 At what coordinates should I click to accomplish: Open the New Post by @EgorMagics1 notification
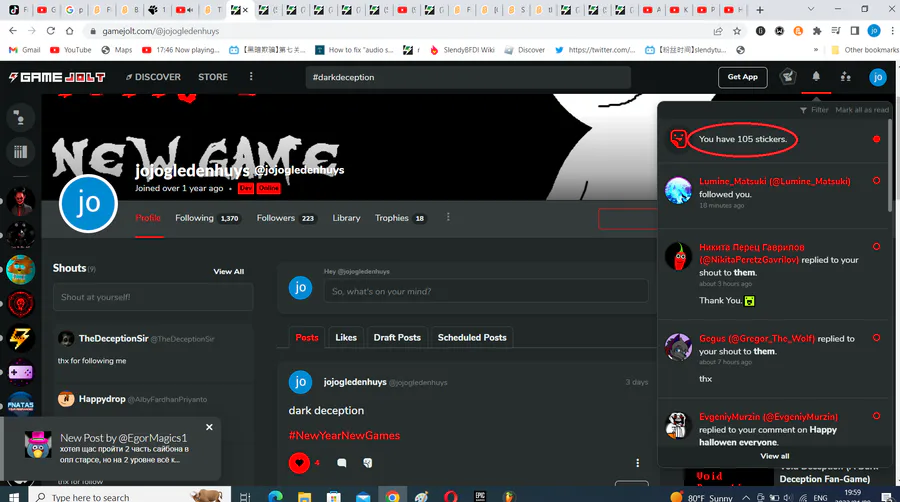[x=112, y=449]
